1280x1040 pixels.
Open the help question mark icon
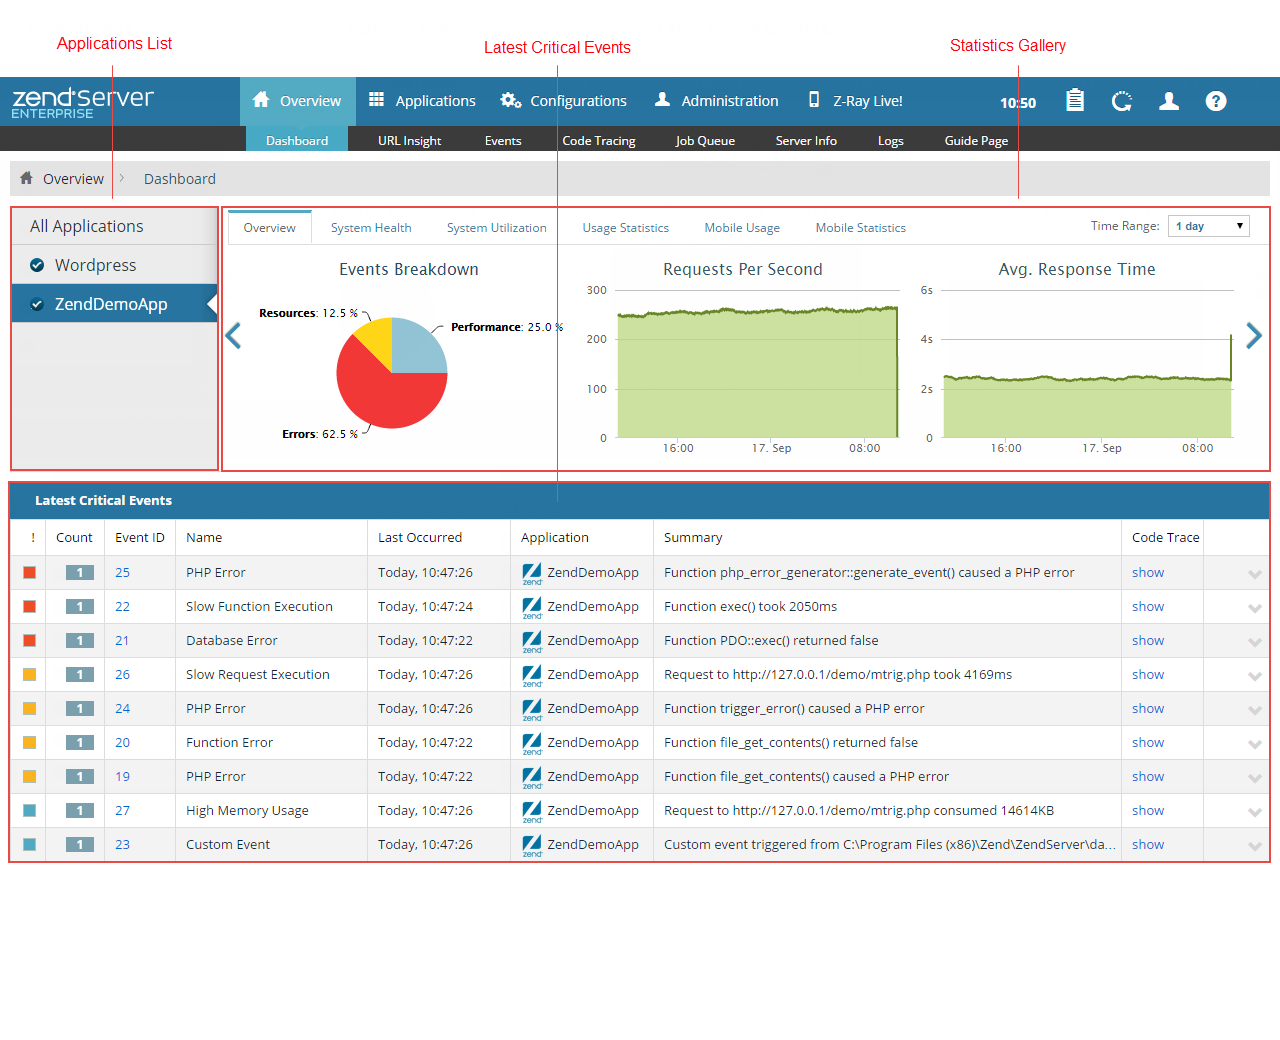[x=1216, y=101]
